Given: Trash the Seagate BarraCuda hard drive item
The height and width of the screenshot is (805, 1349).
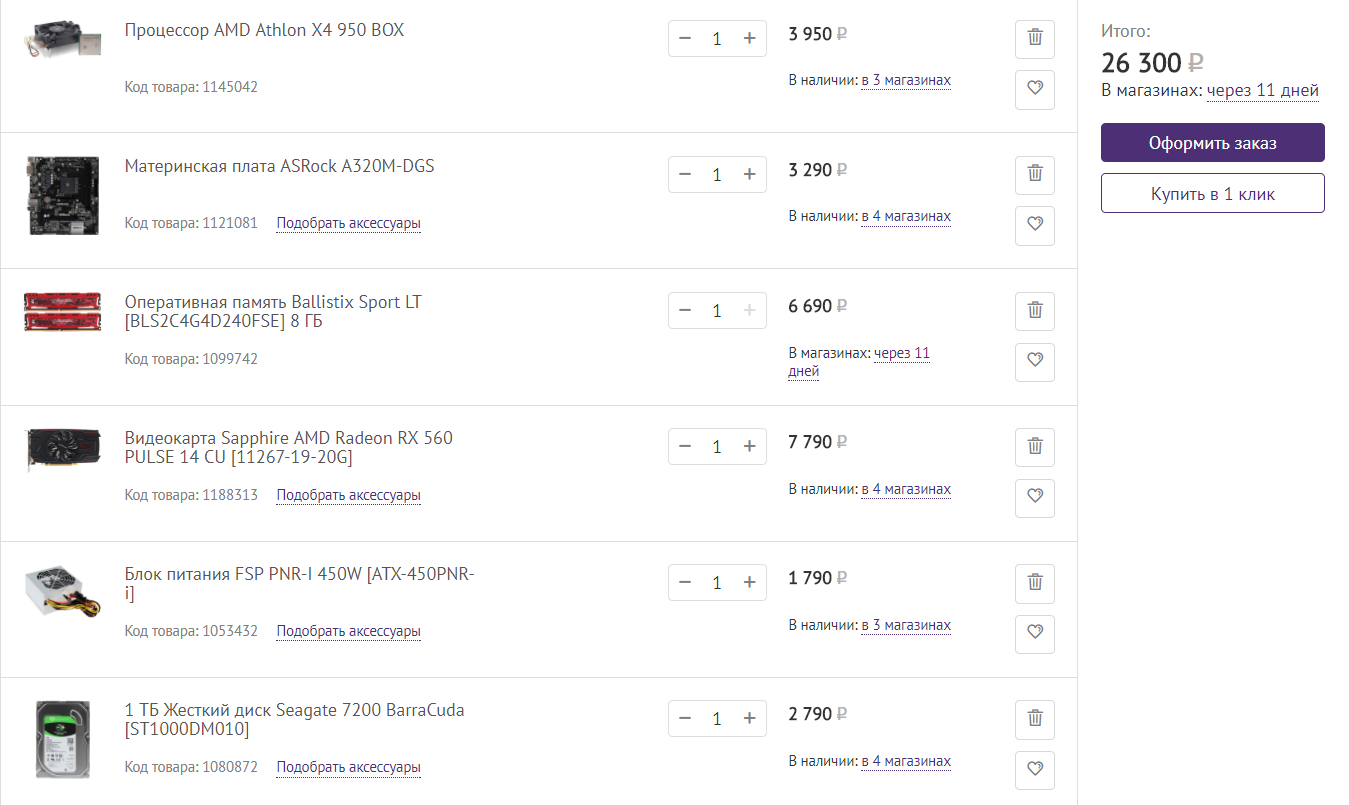Looking at the screenshot, I should [1035, 718].
